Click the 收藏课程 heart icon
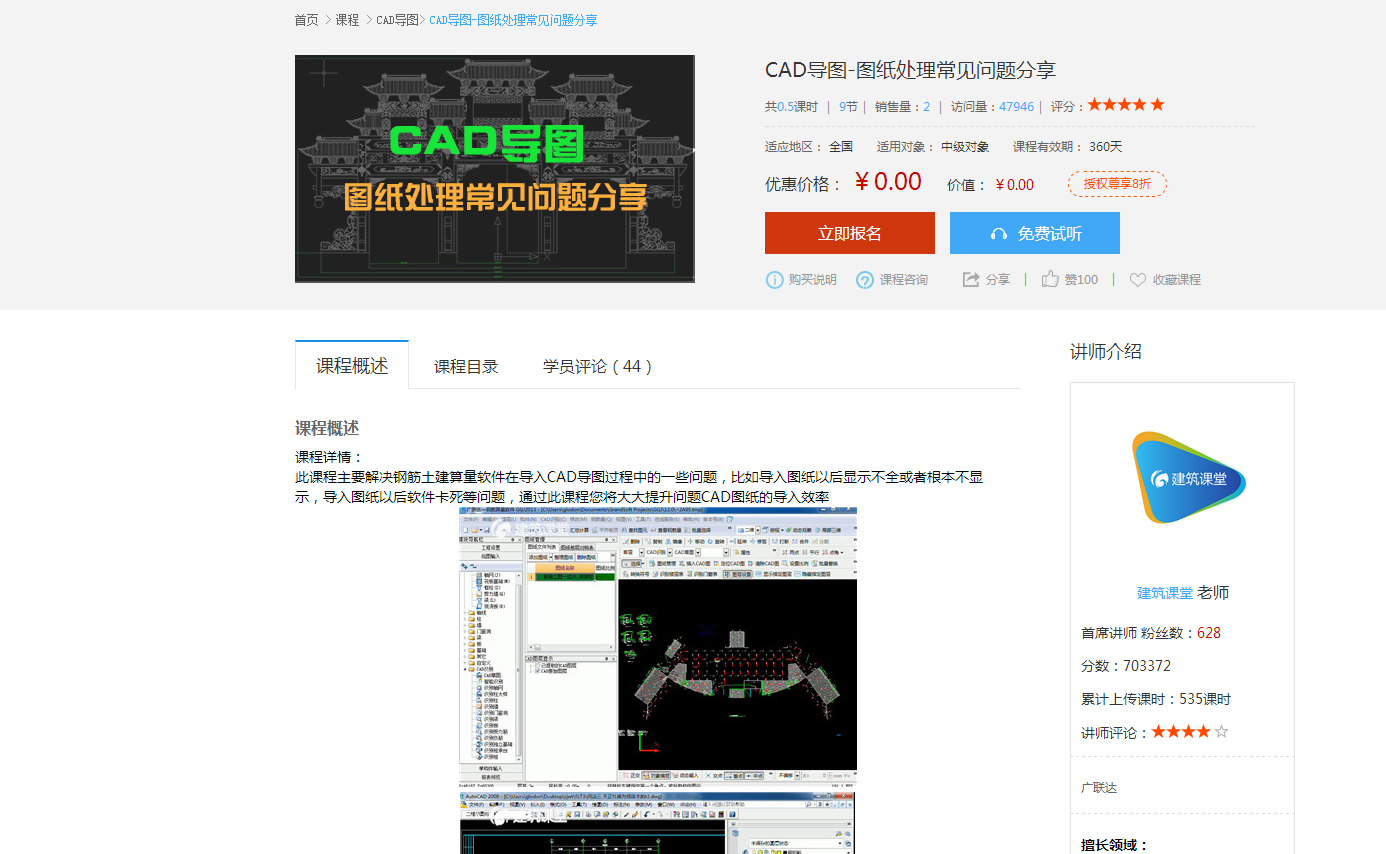 (x=1138, y=280)
